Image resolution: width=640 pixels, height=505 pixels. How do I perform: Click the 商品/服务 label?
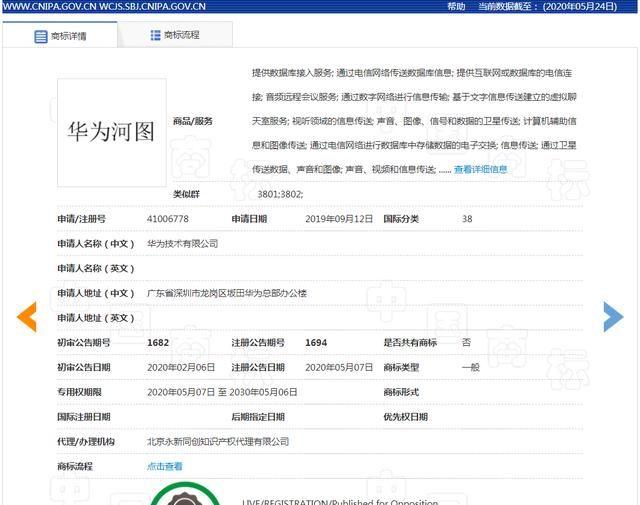point(193,121)
